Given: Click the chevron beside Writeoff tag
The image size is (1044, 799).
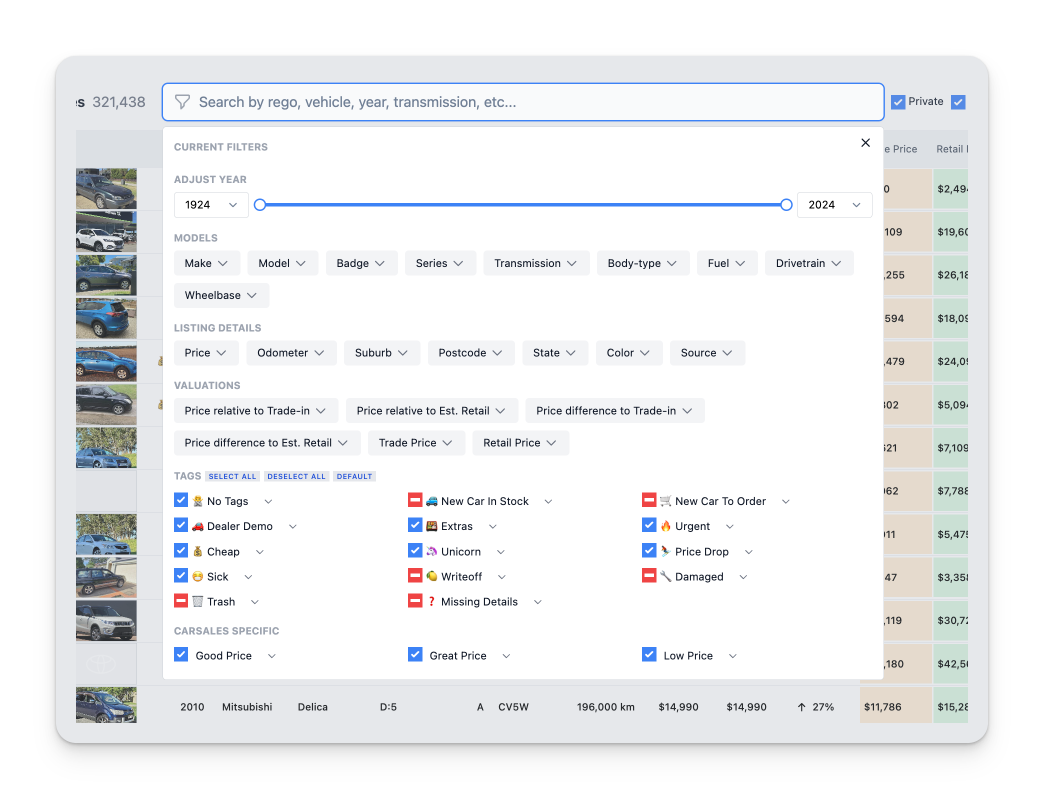Looking at the screenshot, I should [502, 577].
